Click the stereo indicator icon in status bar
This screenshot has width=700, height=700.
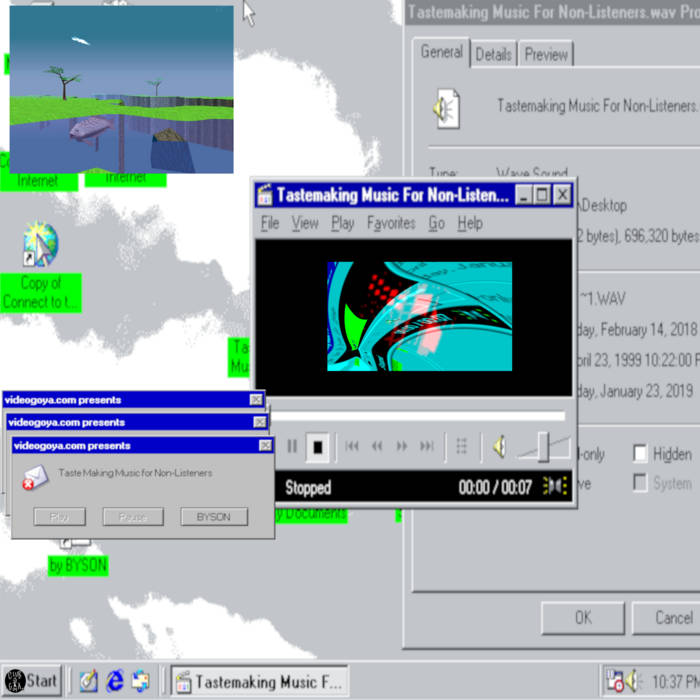pos(554,487)
